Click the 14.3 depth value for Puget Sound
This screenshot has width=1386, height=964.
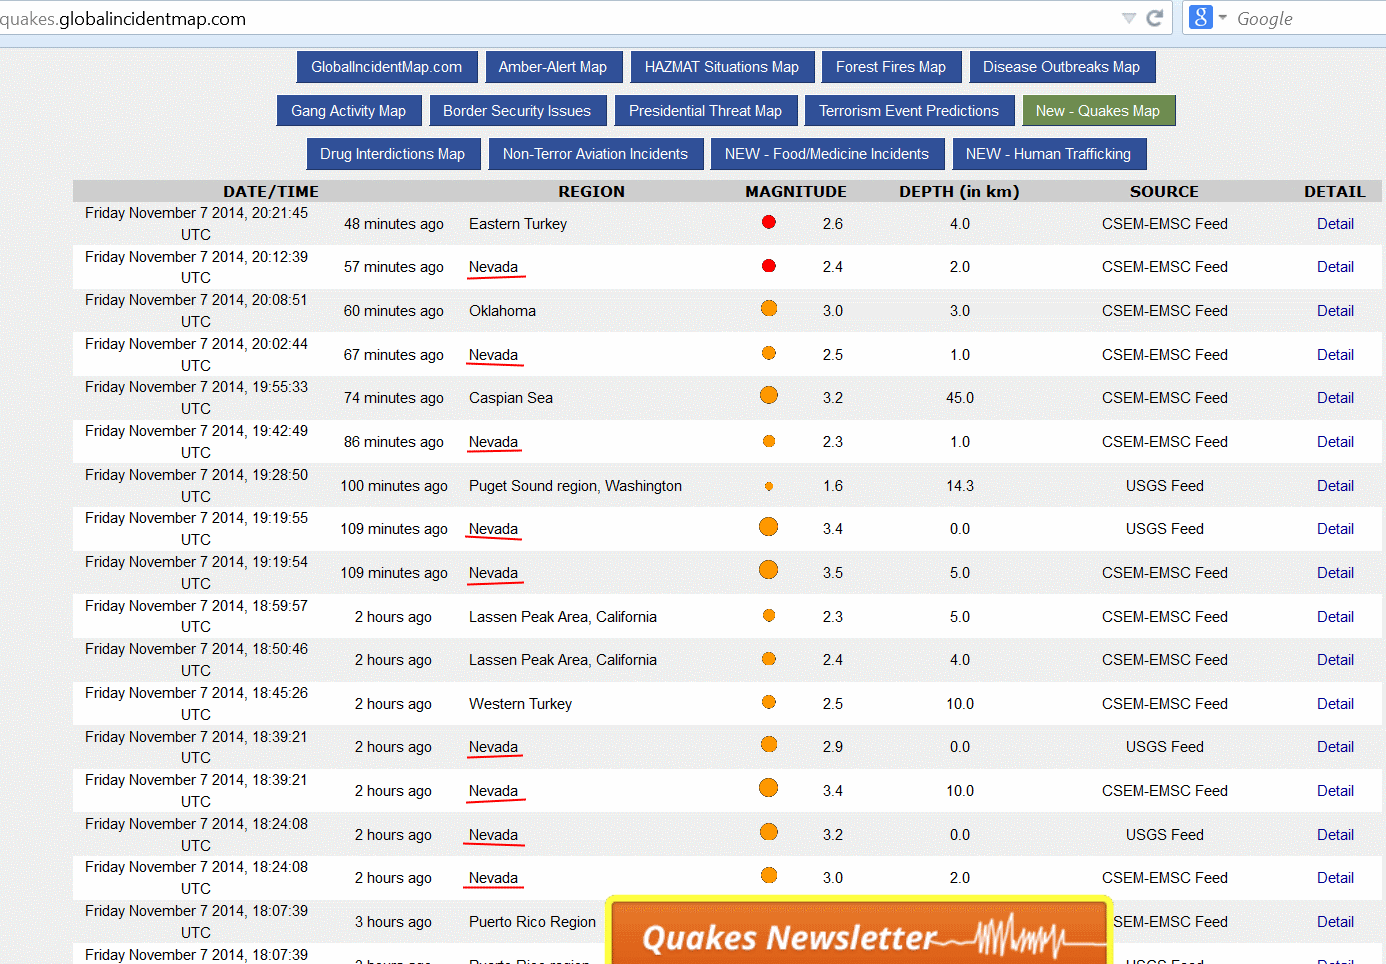pyautogui.click(x=960, y=486)
